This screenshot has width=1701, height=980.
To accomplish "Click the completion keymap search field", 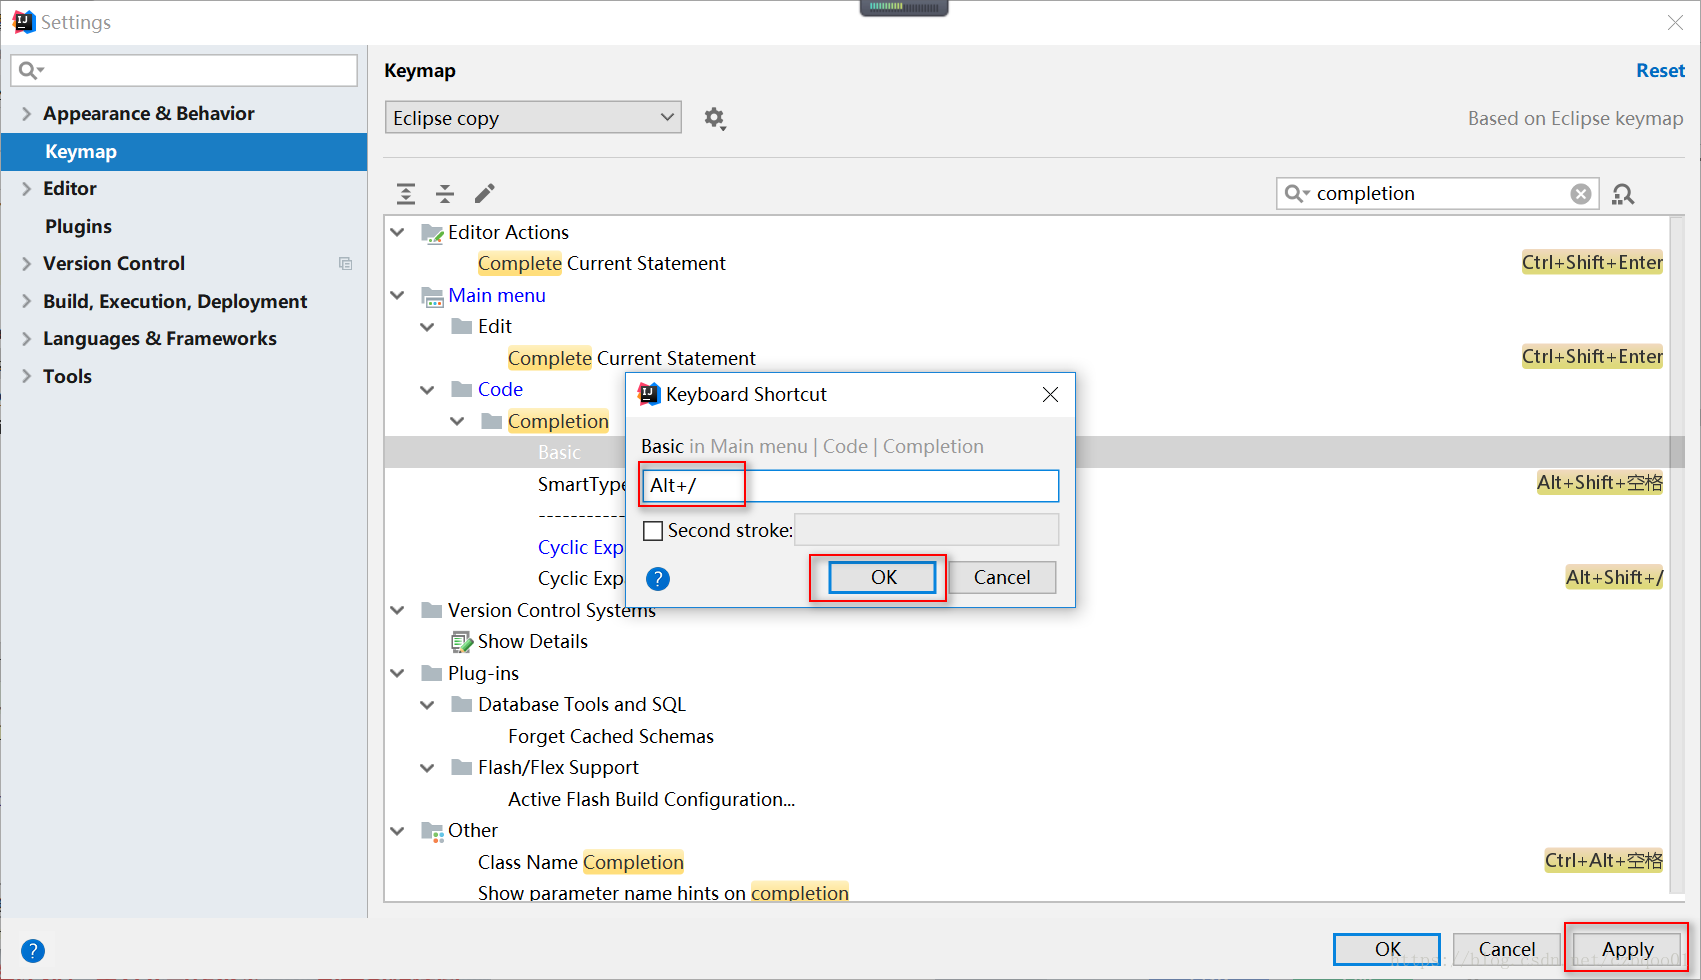I will [1438, 194].
